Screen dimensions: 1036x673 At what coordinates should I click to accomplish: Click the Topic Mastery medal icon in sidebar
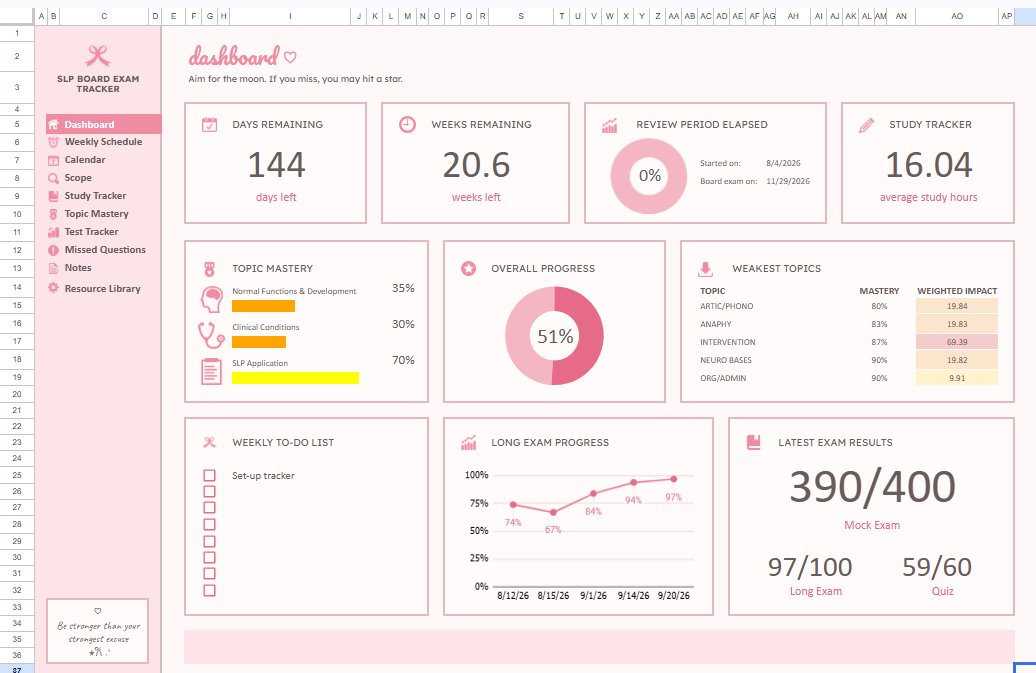[54, 214]
